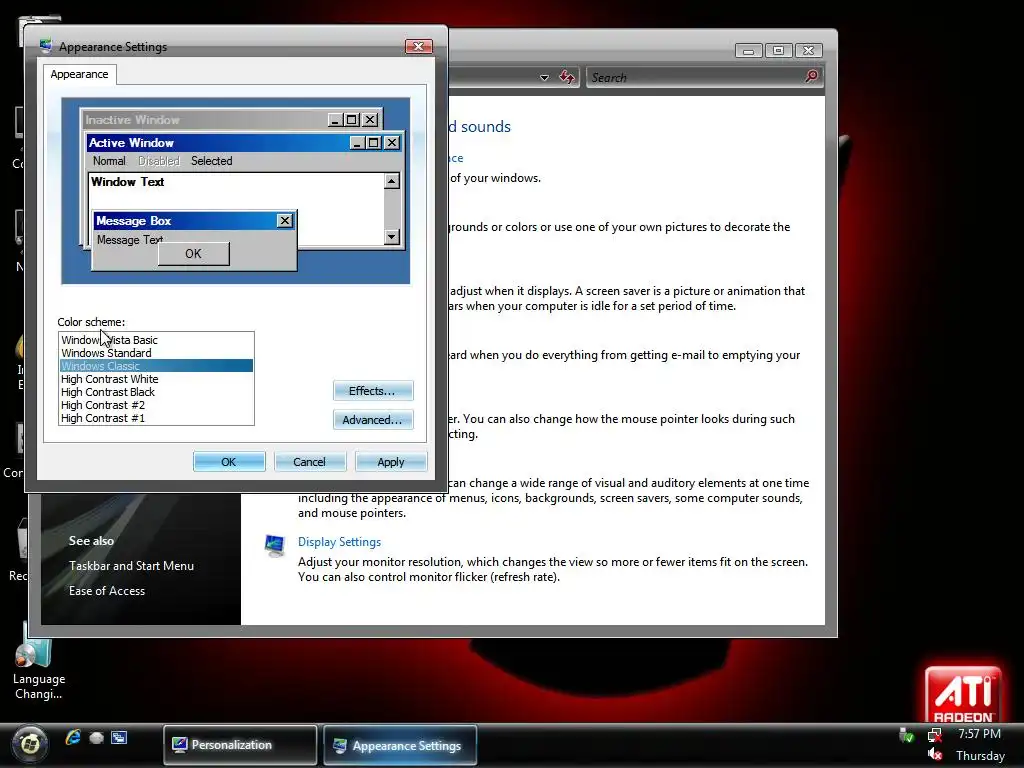This screenshot has width=1024, height=768.
Task: Choose High Contrast Black scheme
Action: click(x=156, y=392)
